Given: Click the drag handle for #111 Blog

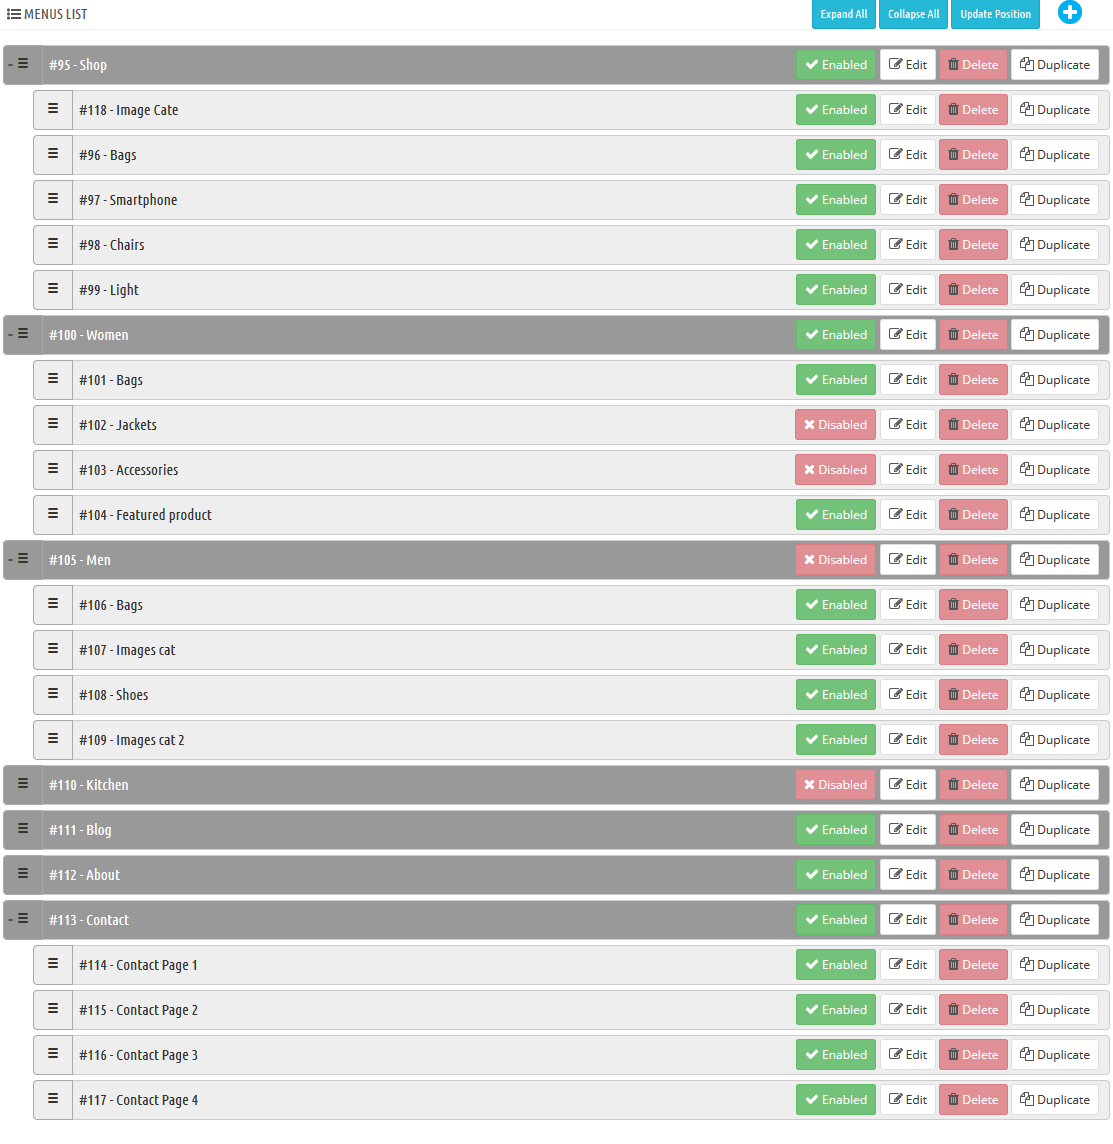Looking at the screenshot, I should pyautogui.click(x=23, y=830).
